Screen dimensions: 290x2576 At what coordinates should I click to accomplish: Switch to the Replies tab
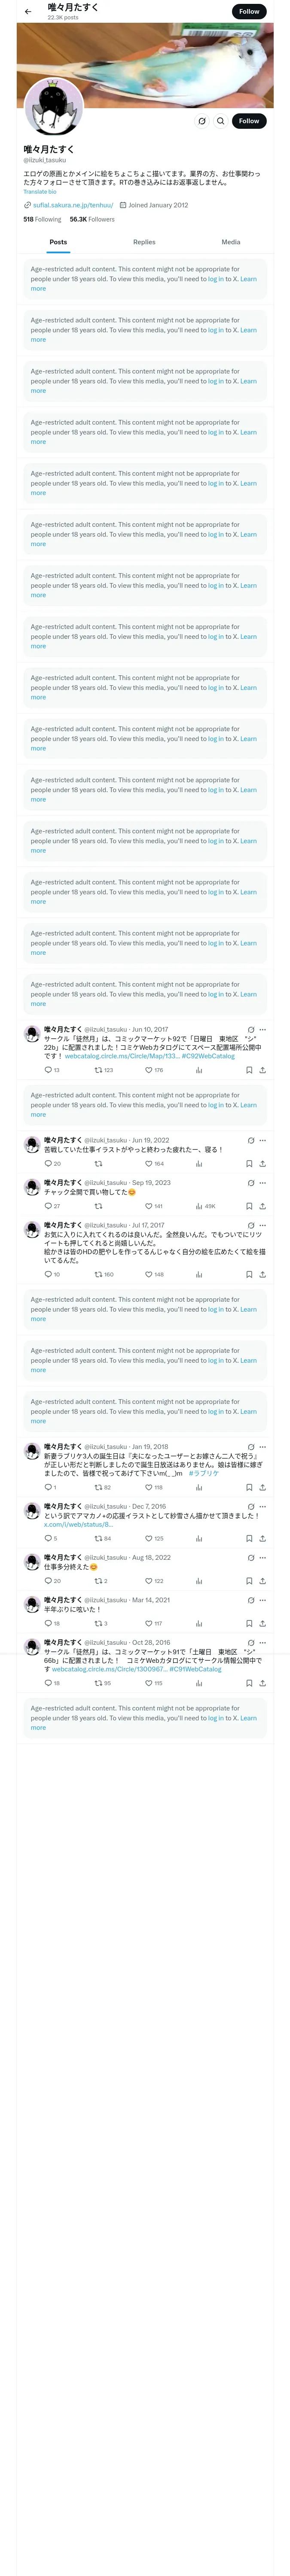coord(144,242)
